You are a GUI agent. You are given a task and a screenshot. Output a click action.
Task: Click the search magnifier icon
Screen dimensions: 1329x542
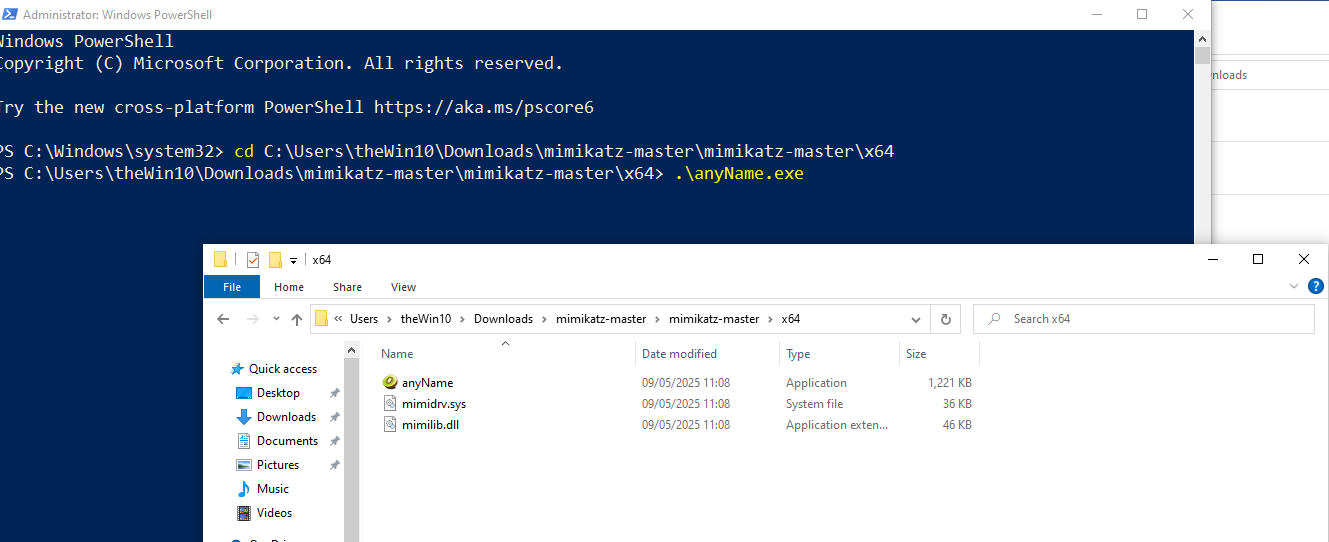click(995, 319)
